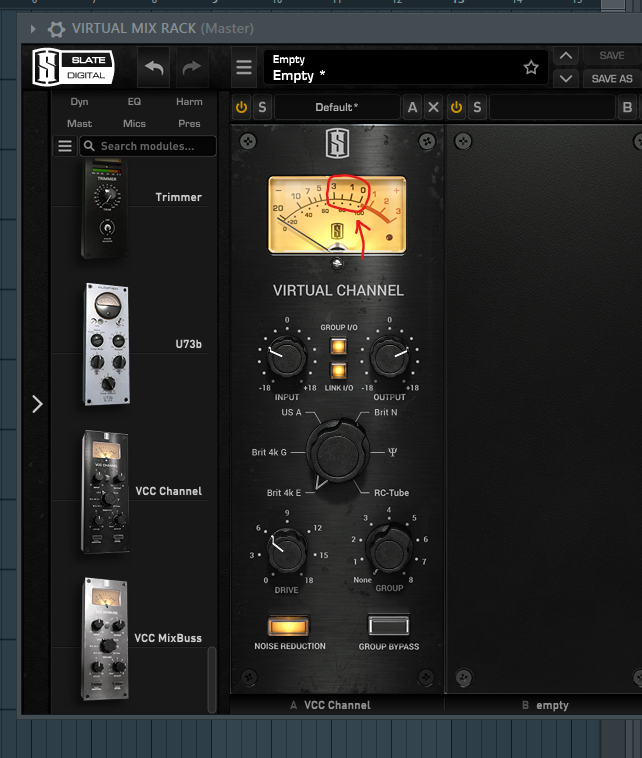Collapse module browser with chevron arrow
This screenshot has height=758, width=642.
[x=37, y=404]
